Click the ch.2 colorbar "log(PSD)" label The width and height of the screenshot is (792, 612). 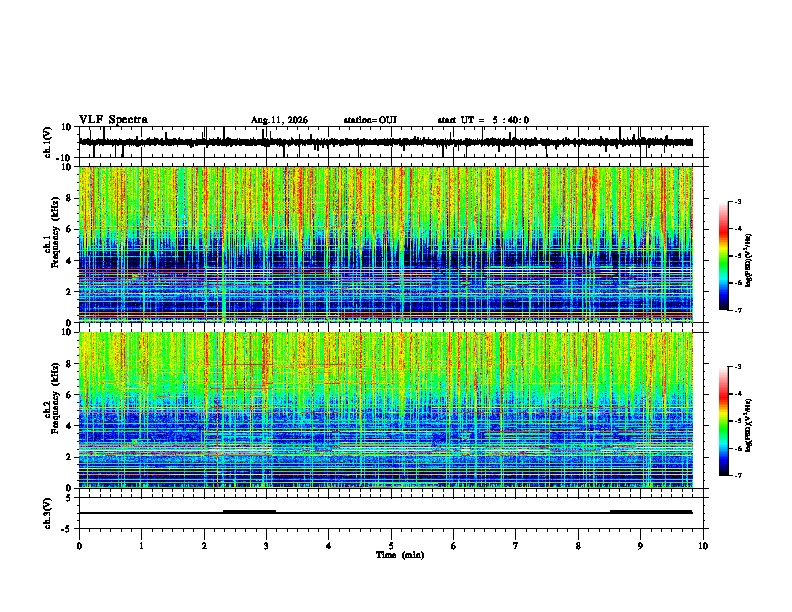tap(749, 424)
